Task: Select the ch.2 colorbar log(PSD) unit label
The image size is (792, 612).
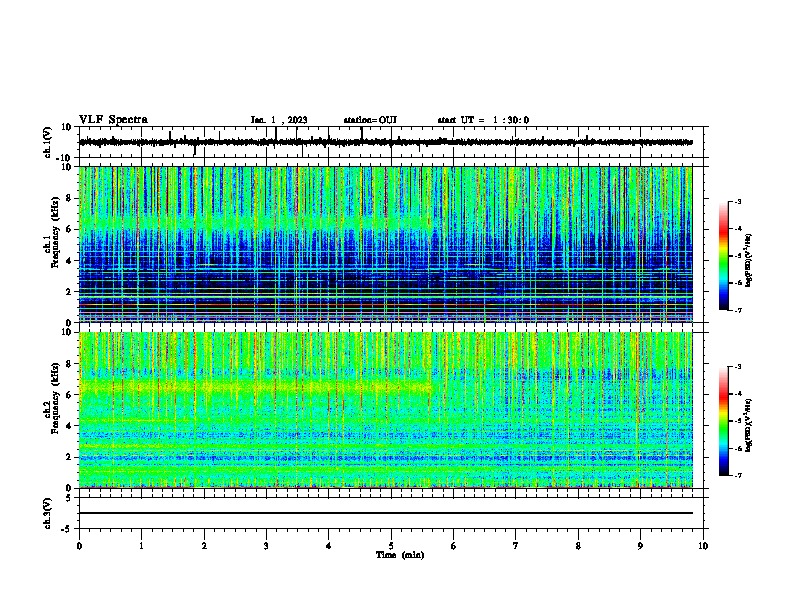Action: [x=749, y=425]
